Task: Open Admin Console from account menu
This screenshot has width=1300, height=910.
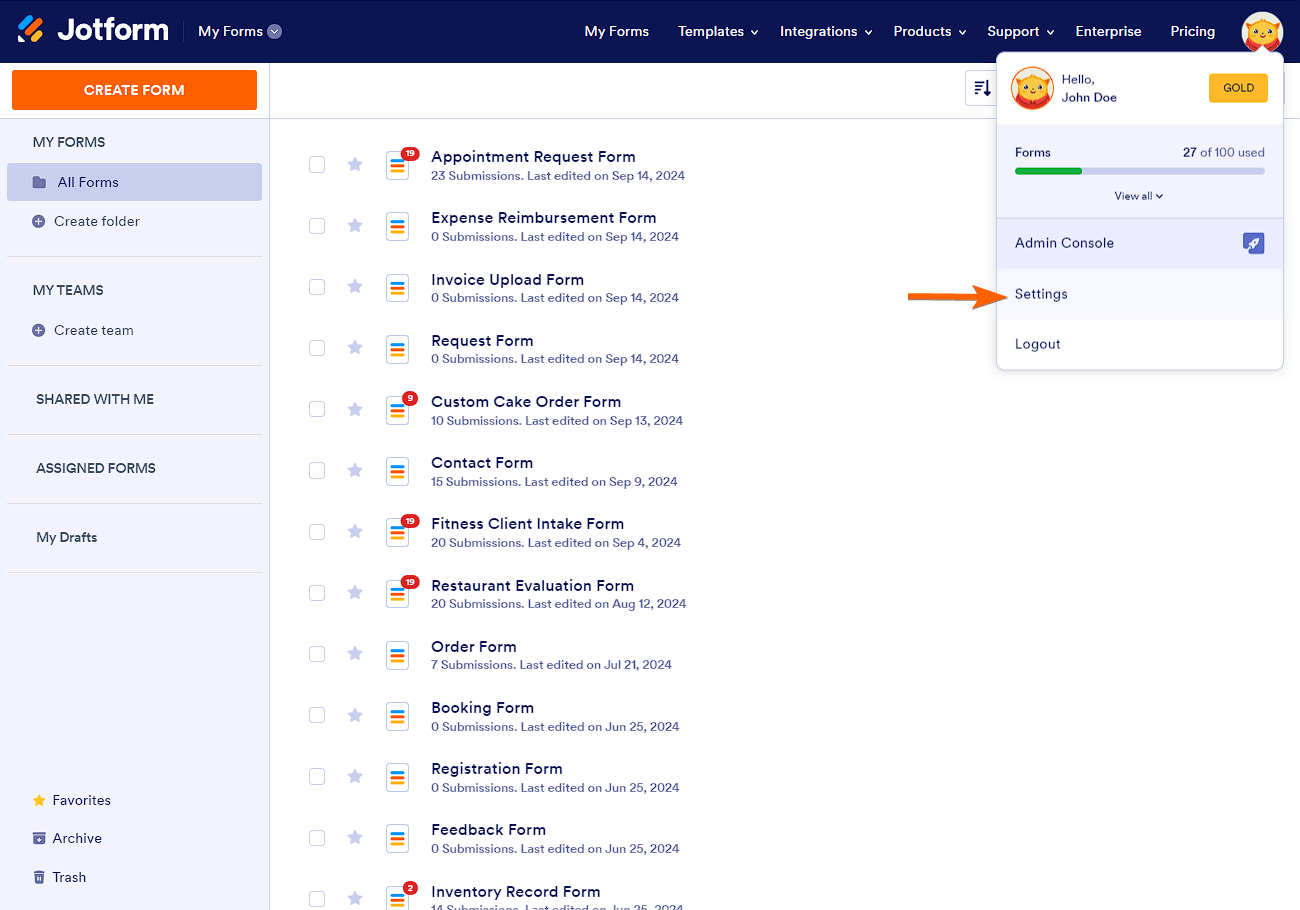Action: coord(1140,243)
